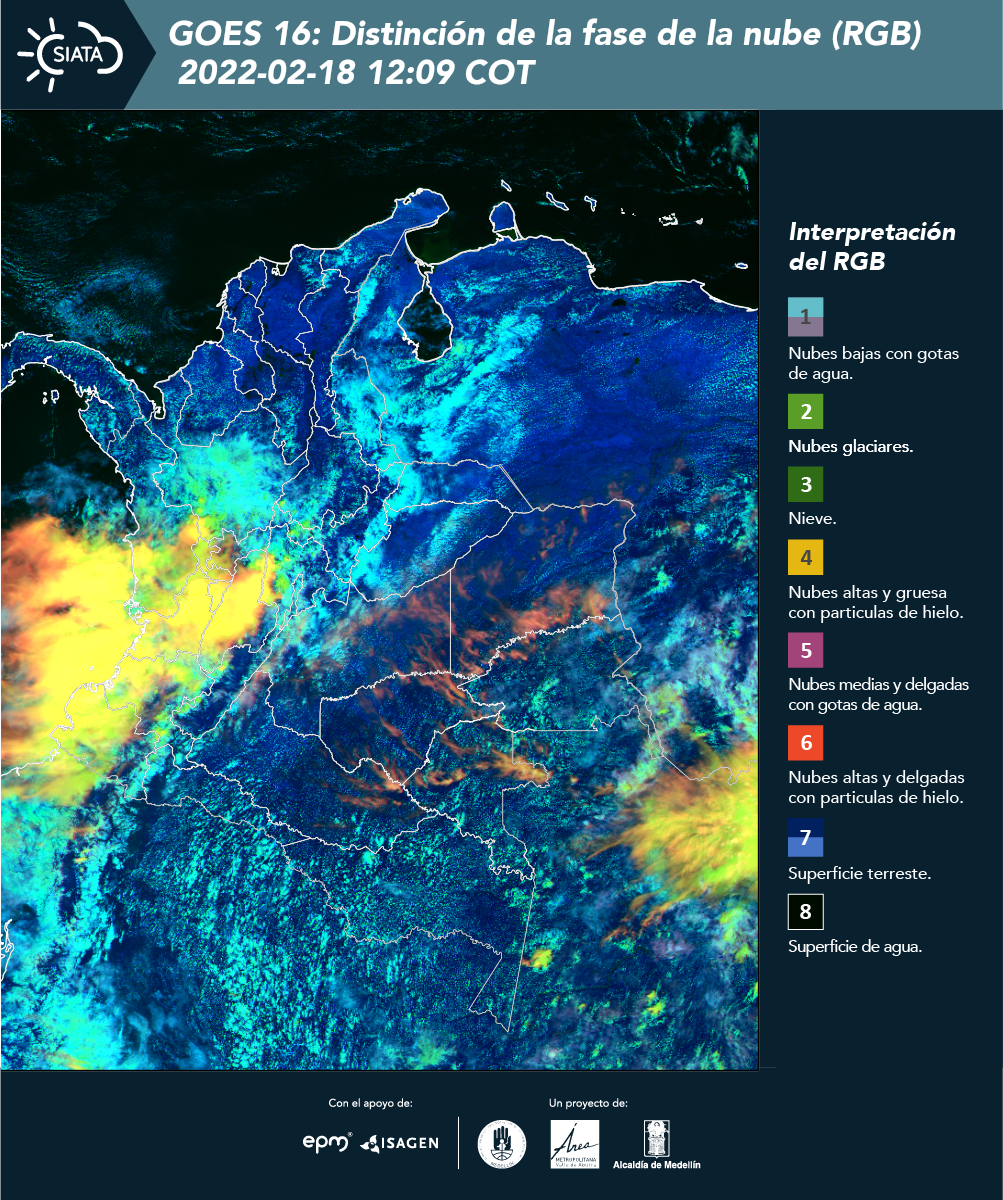The height and width of the screenshot is (1200, 1003).
Task: Select dark green legend swatch number 3
Action: tap(805, 485)
